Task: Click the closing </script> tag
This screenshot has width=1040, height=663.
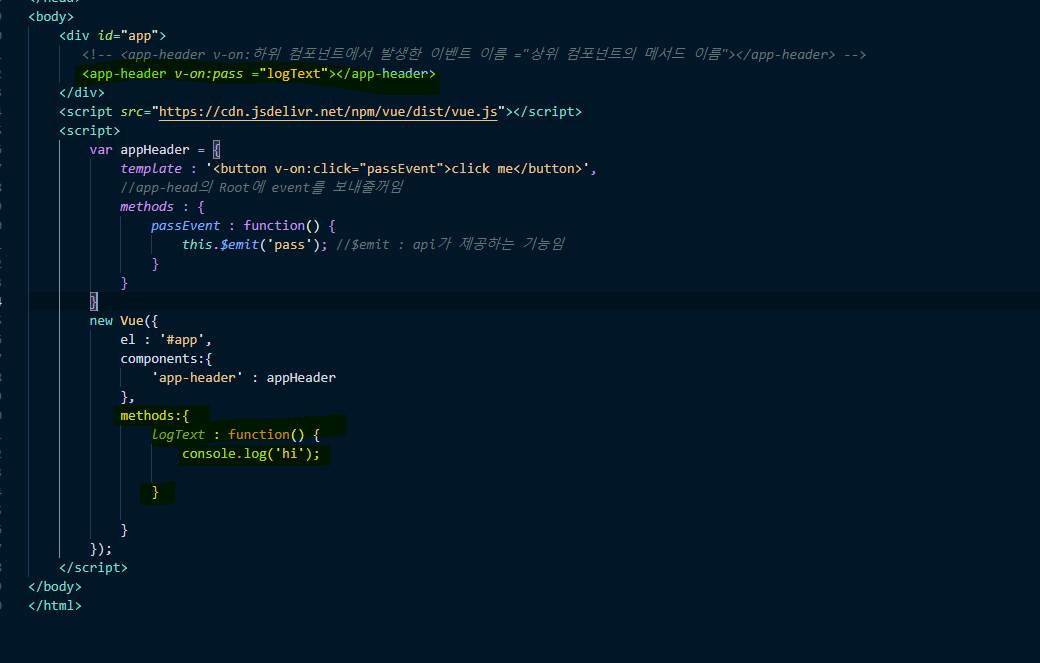Action: point(93,568)
